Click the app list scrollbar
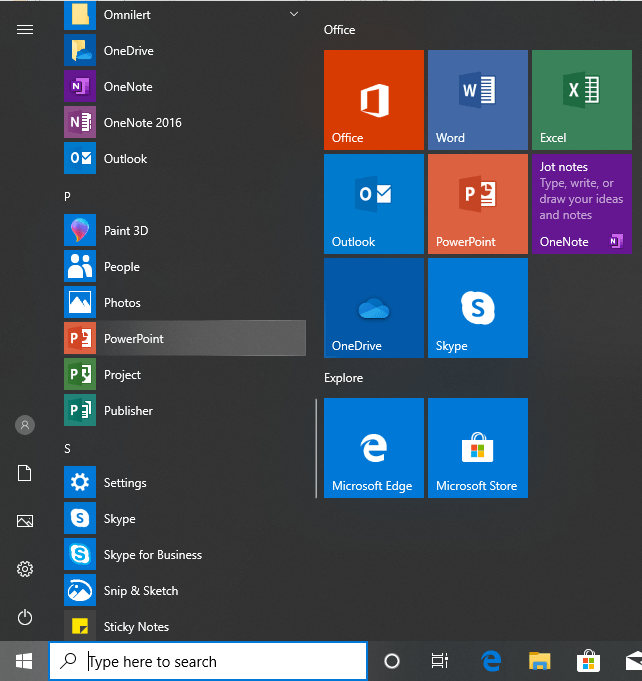642x681 pixels. (x=316, y=449)
